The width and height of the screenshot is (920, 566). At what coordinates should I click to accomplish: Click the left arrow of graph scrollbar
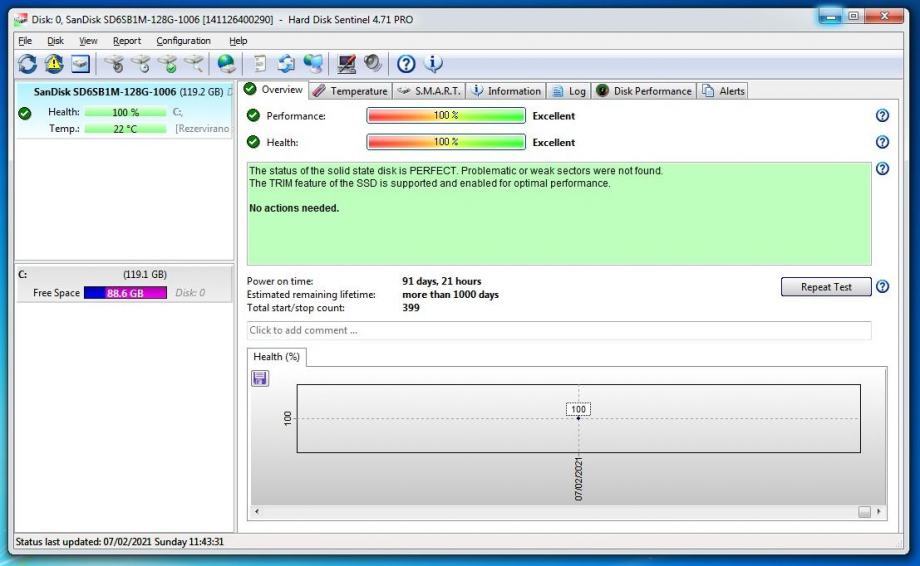pos(256,511)
